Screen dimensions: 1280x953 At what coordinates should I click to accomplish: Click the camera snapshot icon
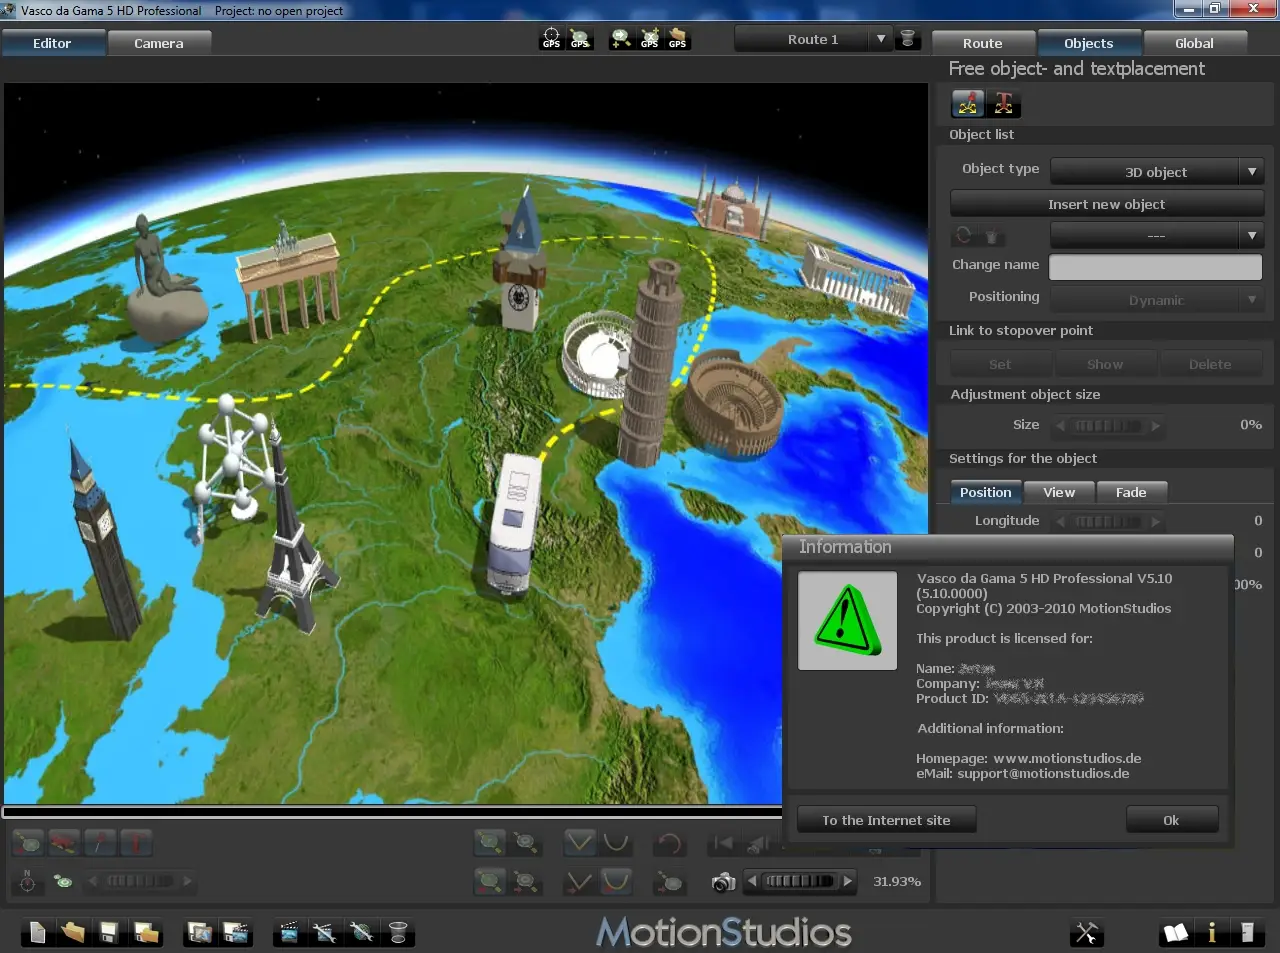click(723, 882)
